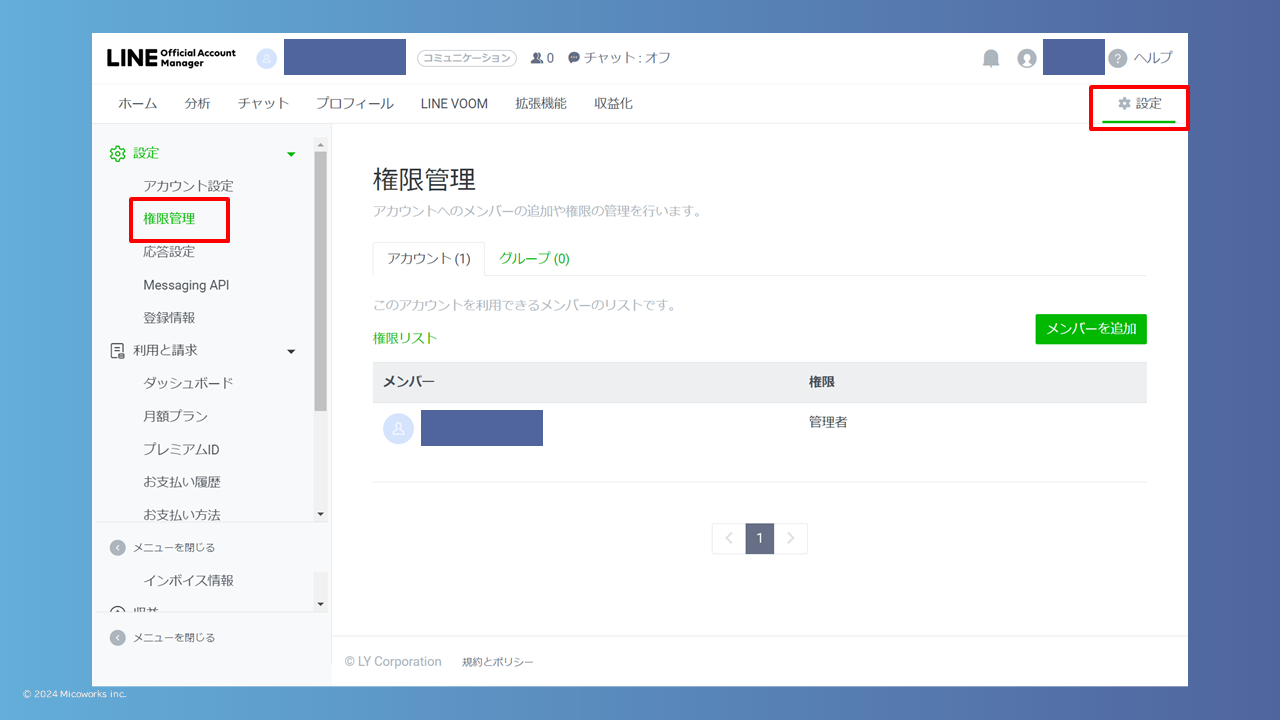Open お支払い履歴 in the sidebar

point(182,482)
